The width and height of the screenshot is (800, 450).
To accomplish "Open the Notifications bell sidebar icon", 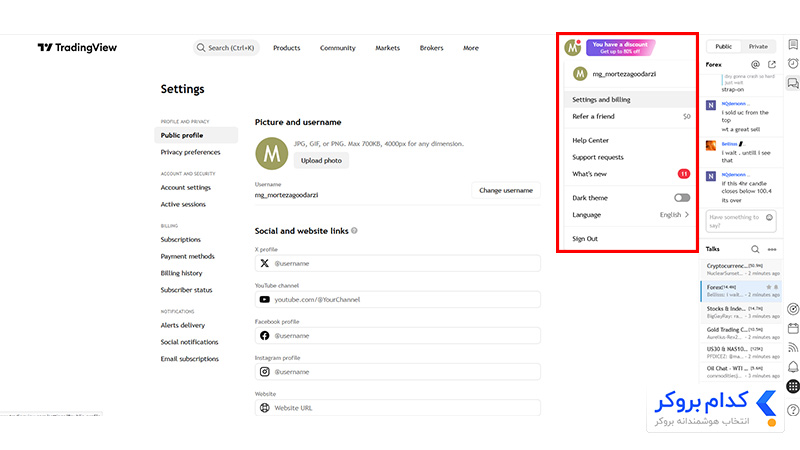I will (x=793, y=367).
